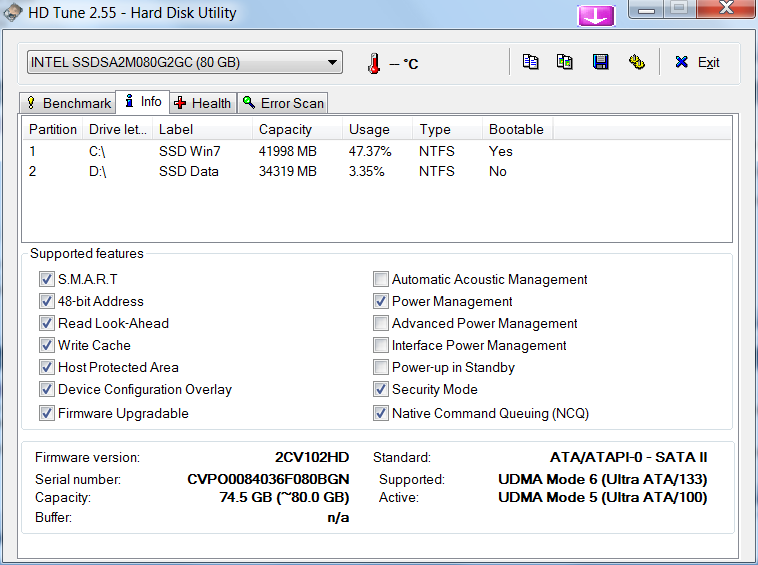This screenshot has width=758, height=565.
Task: Select the SSD Win7 partition label
Action: click(x=190, y=151)
